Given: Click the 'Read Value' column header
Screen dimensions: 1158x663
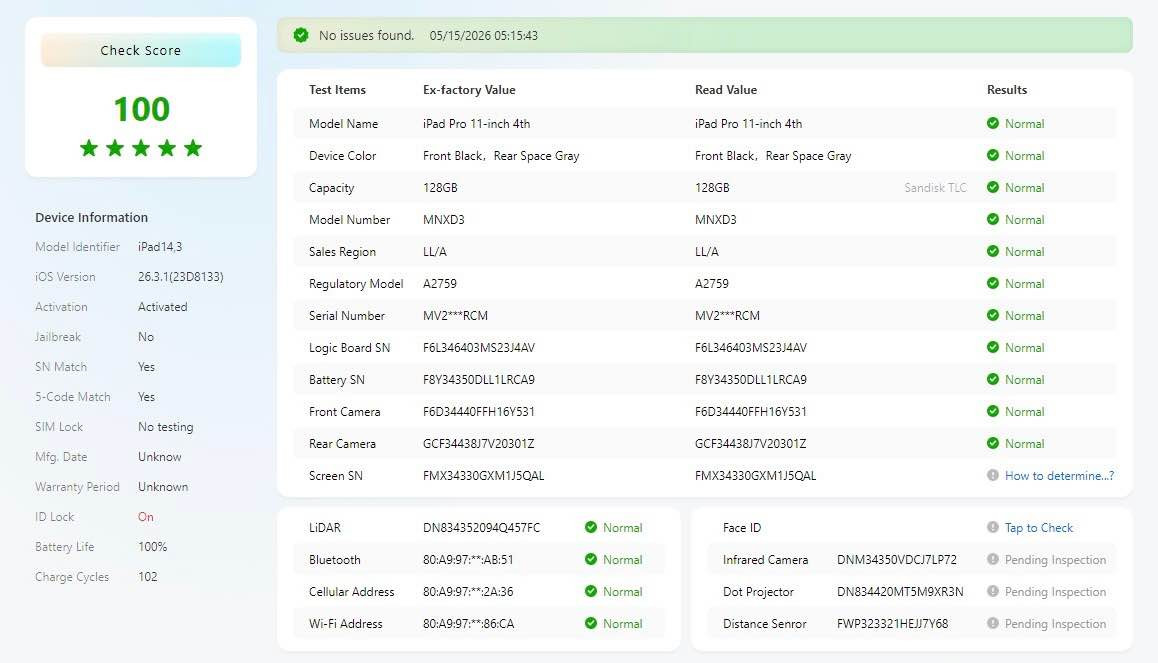Looking at the screenshot, I should coord(725,89).
